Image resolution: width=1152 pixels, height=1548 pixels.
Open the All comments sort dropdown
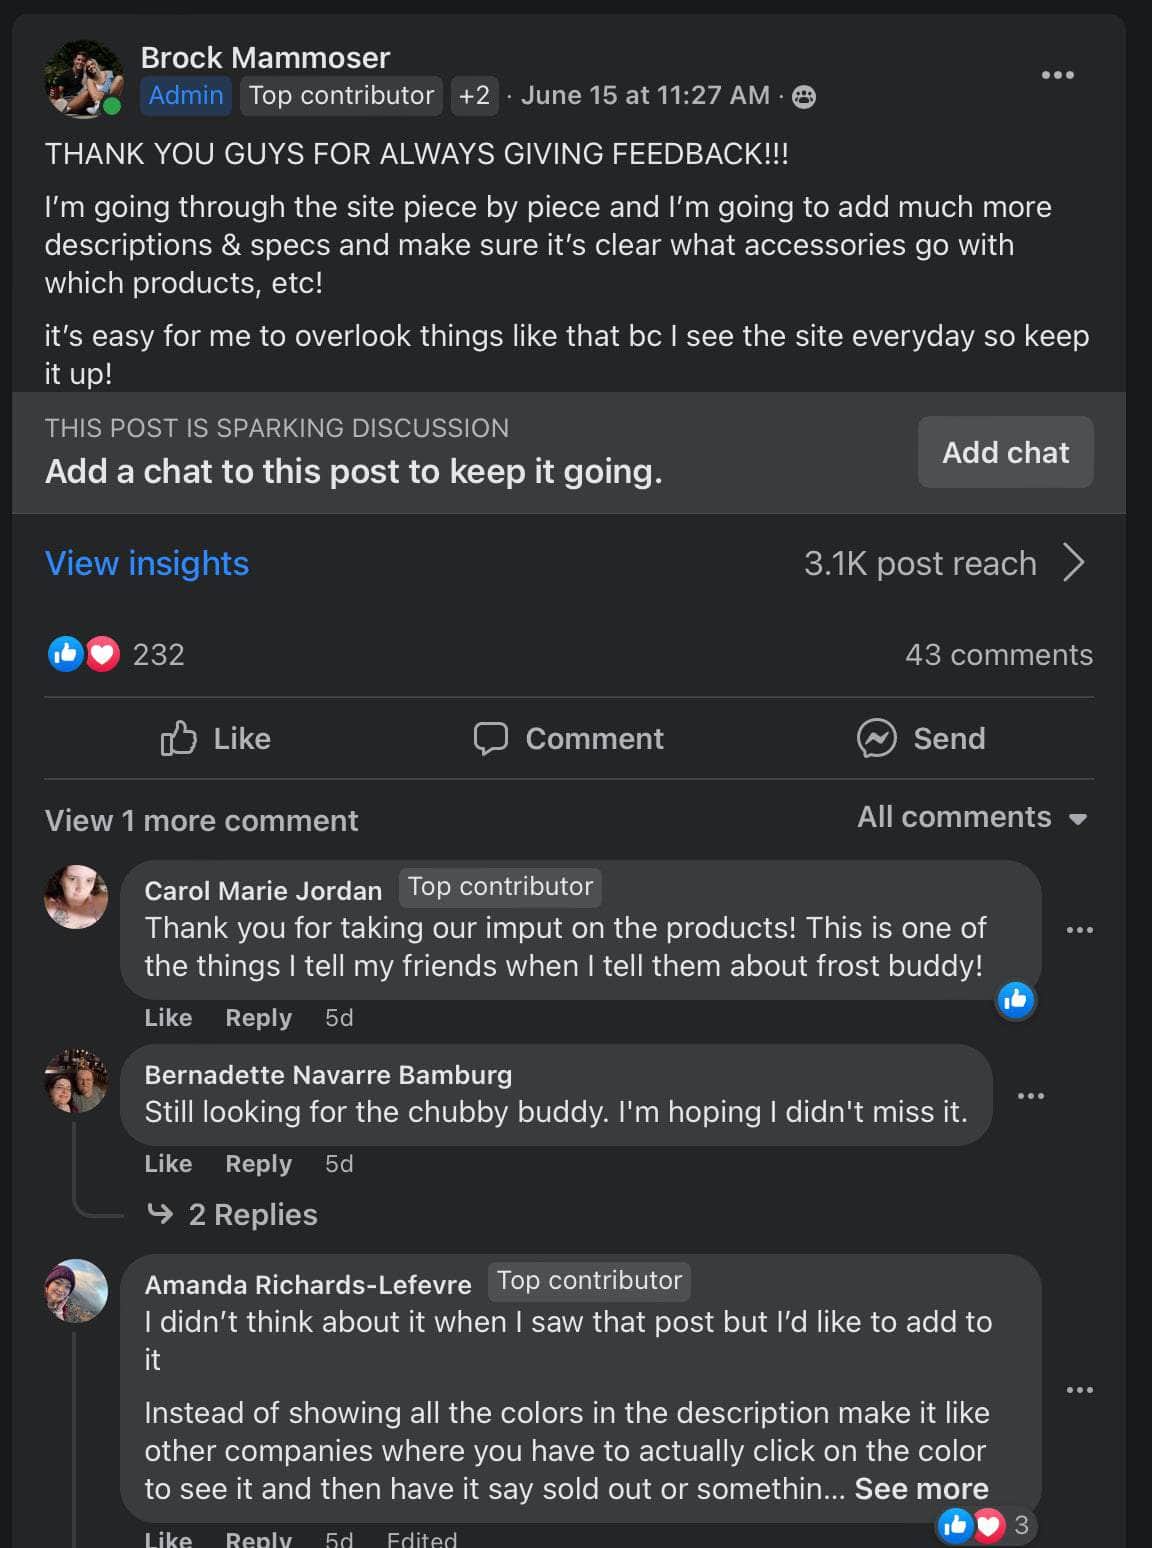click(971, 818)
